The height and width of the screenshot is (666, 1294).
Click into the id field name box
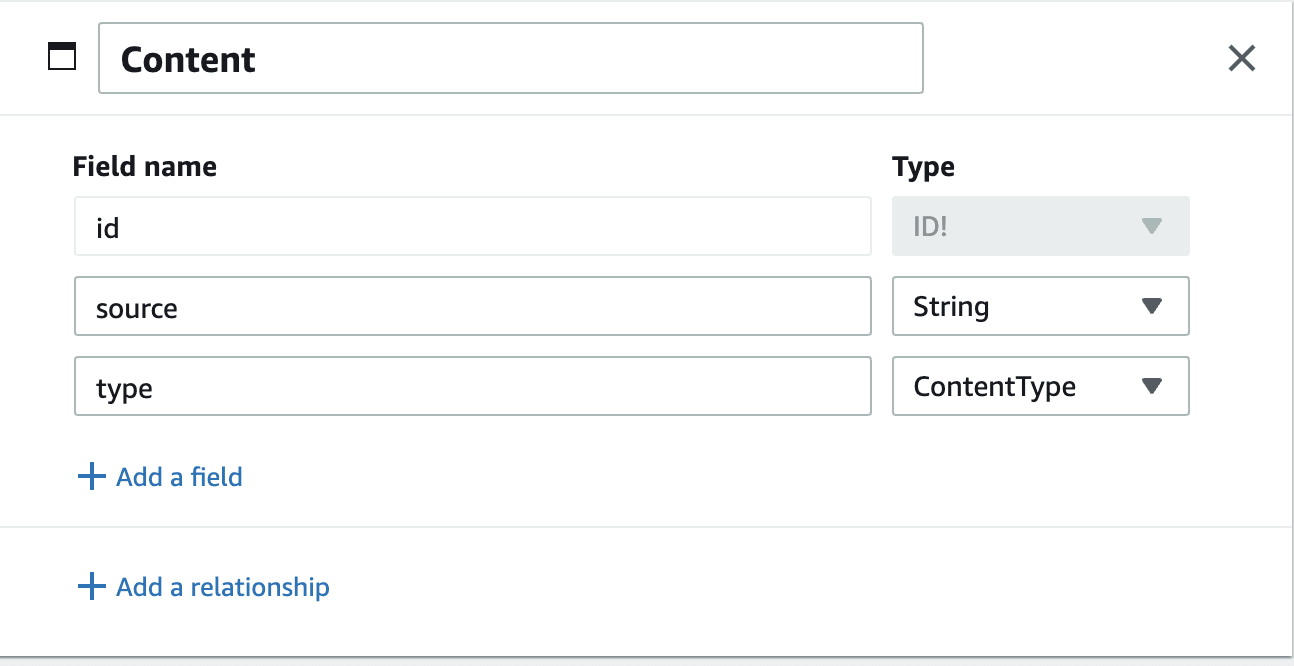tap(473, 226)
